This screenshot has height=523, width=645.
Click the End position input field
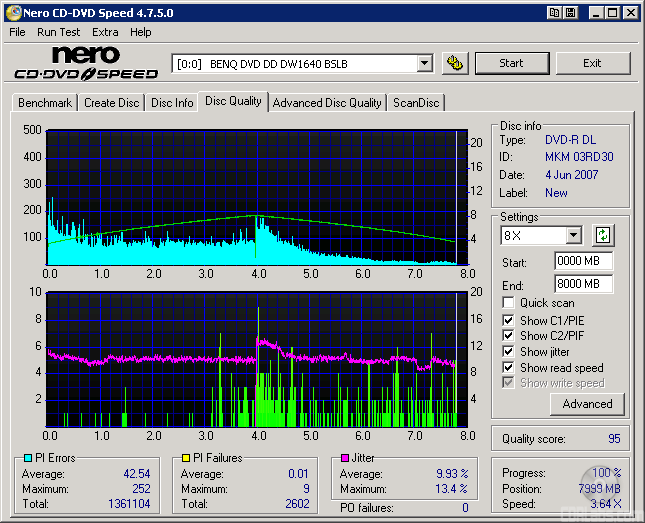pos(583,284)
